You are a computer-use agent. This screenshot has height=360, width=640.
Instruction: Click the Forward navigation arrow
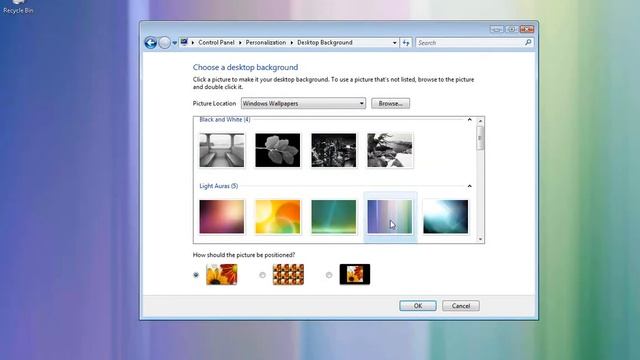[164, 42]
